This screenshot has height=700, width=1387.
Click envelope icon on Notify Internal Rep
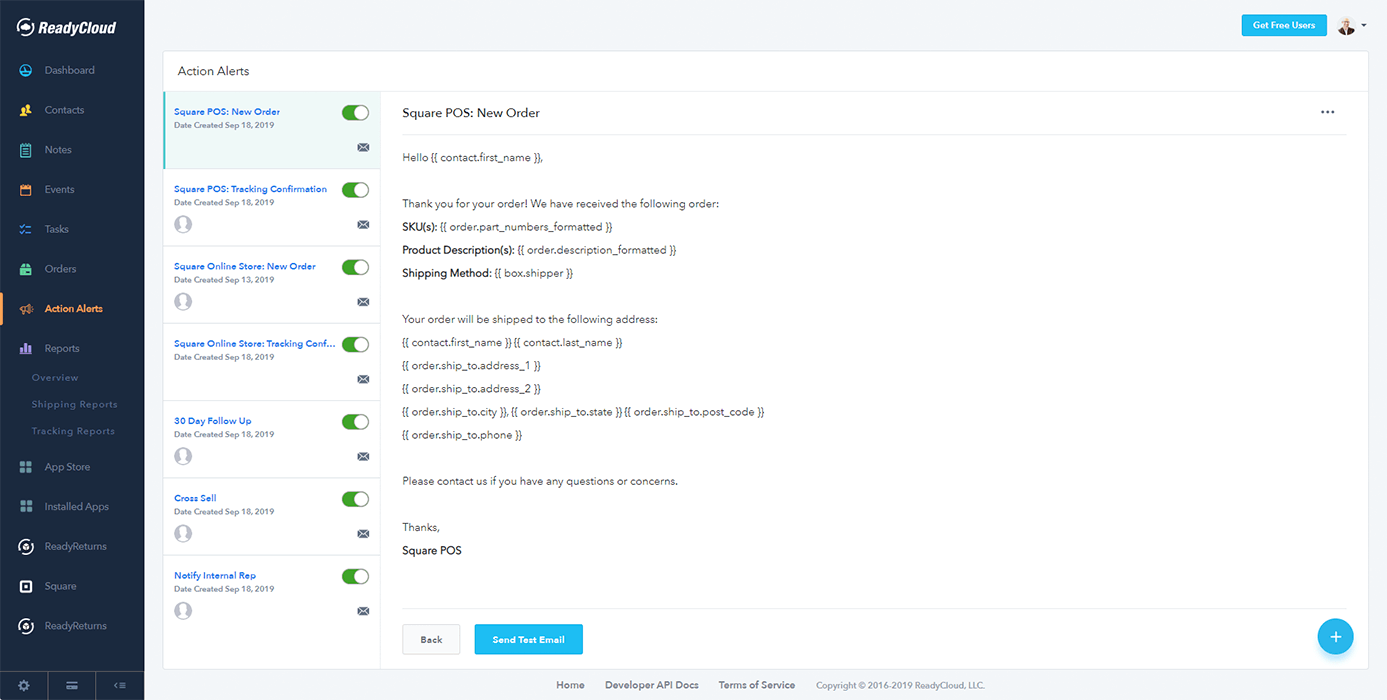363,611
